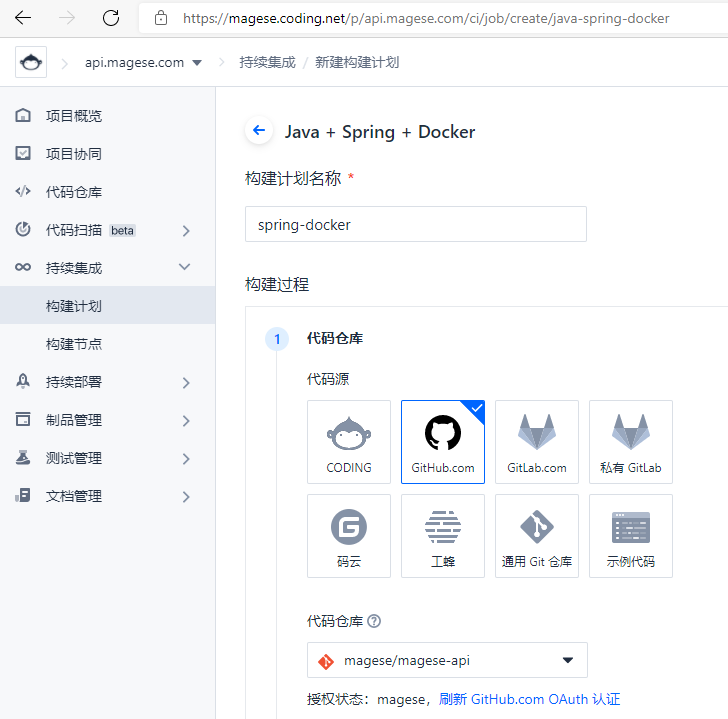
Task: Click the browser forward arrow
Action: (67, 18)
